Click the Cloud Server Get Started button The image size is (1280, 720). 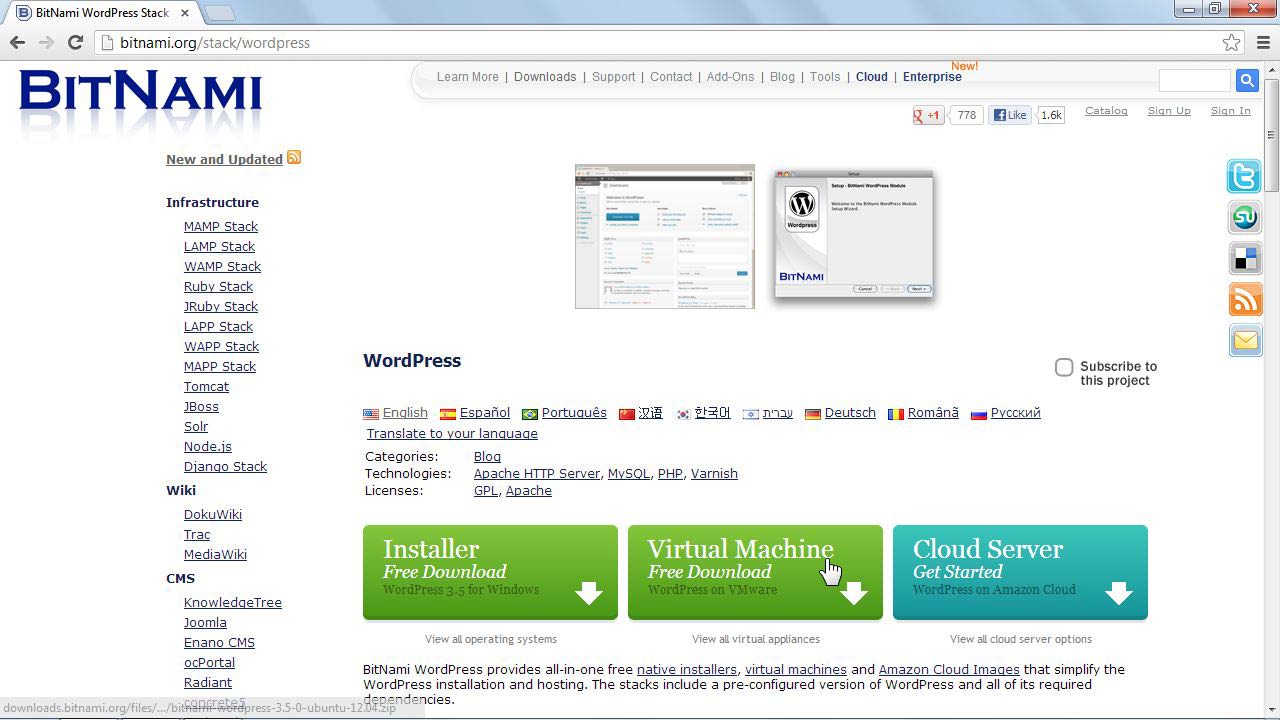(x=1020, y=572)
